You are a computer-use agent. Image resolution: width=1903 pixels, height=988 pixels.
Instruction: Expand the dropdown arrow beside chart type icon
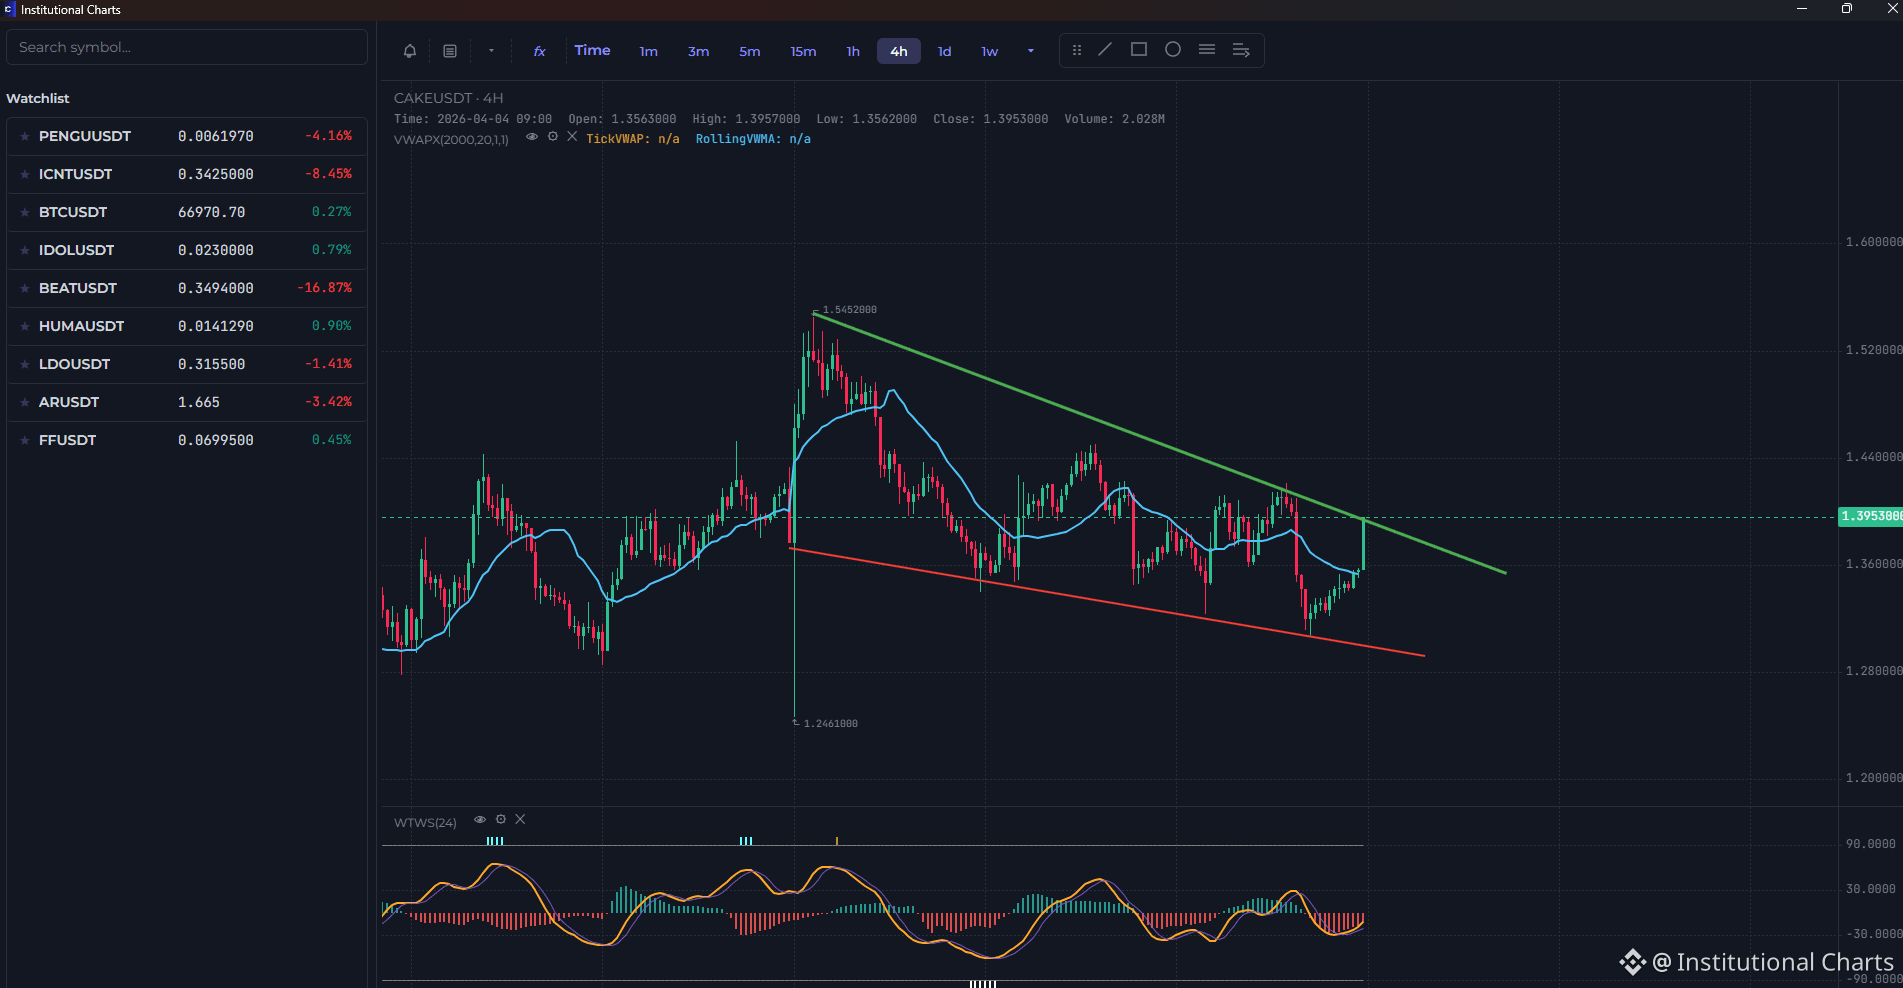click(491, 51)
